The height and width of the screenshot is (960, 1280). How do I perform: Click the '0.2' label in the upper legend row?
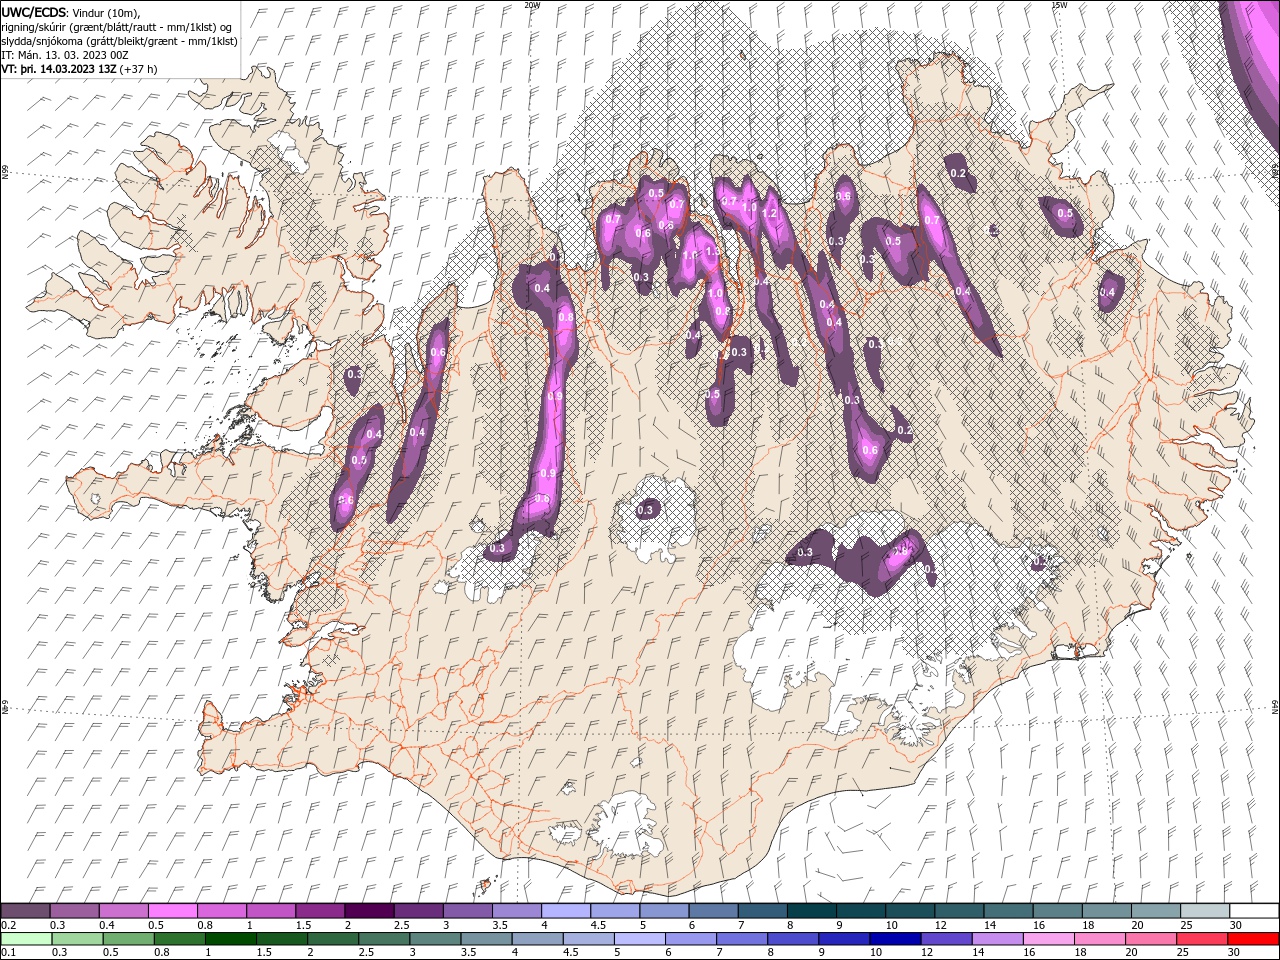8,925
